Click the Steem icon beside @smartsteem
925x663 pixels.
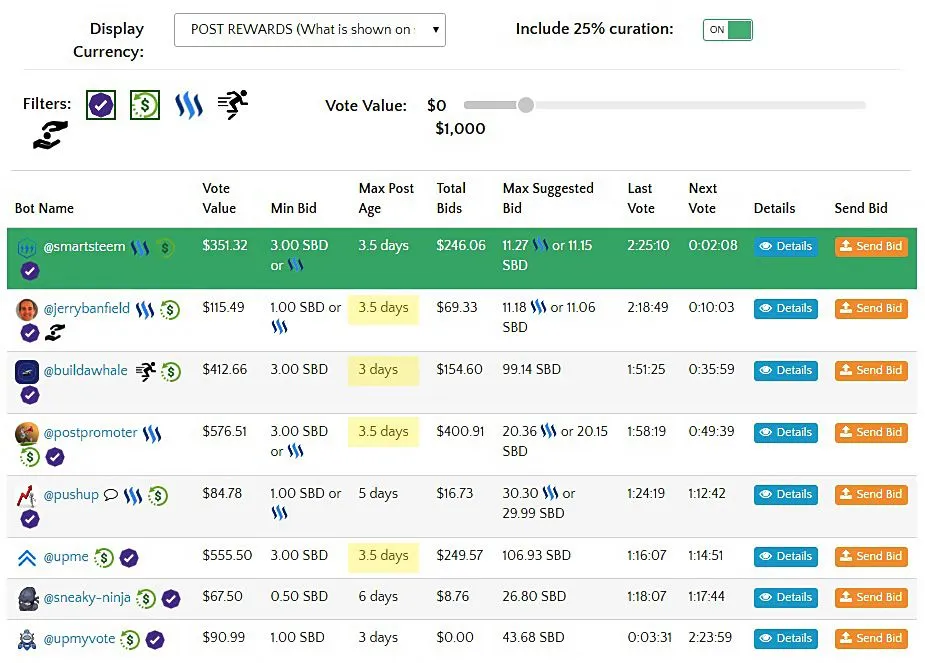pyautogui.click(x=140, y=248)
